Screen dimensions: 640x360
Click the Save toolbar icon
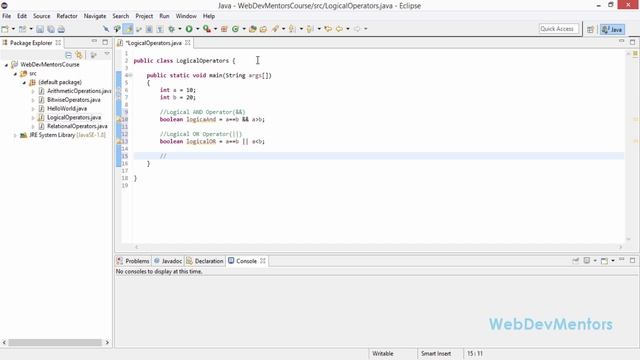(x=40, y=29)
